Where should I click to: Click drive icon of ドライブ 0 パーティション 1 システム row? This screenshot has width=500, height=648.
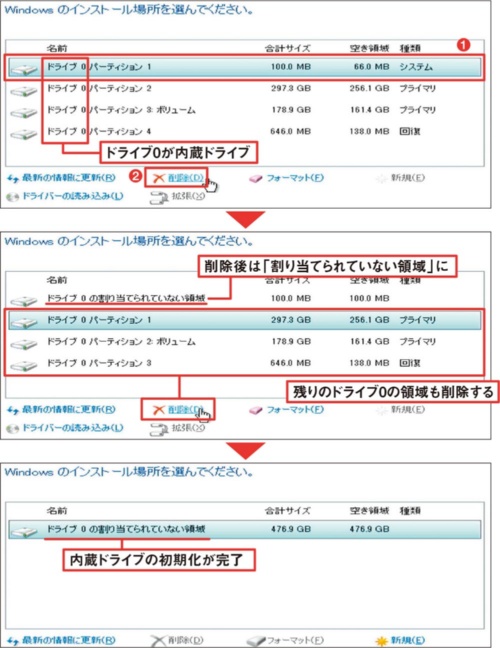[24, 69]
